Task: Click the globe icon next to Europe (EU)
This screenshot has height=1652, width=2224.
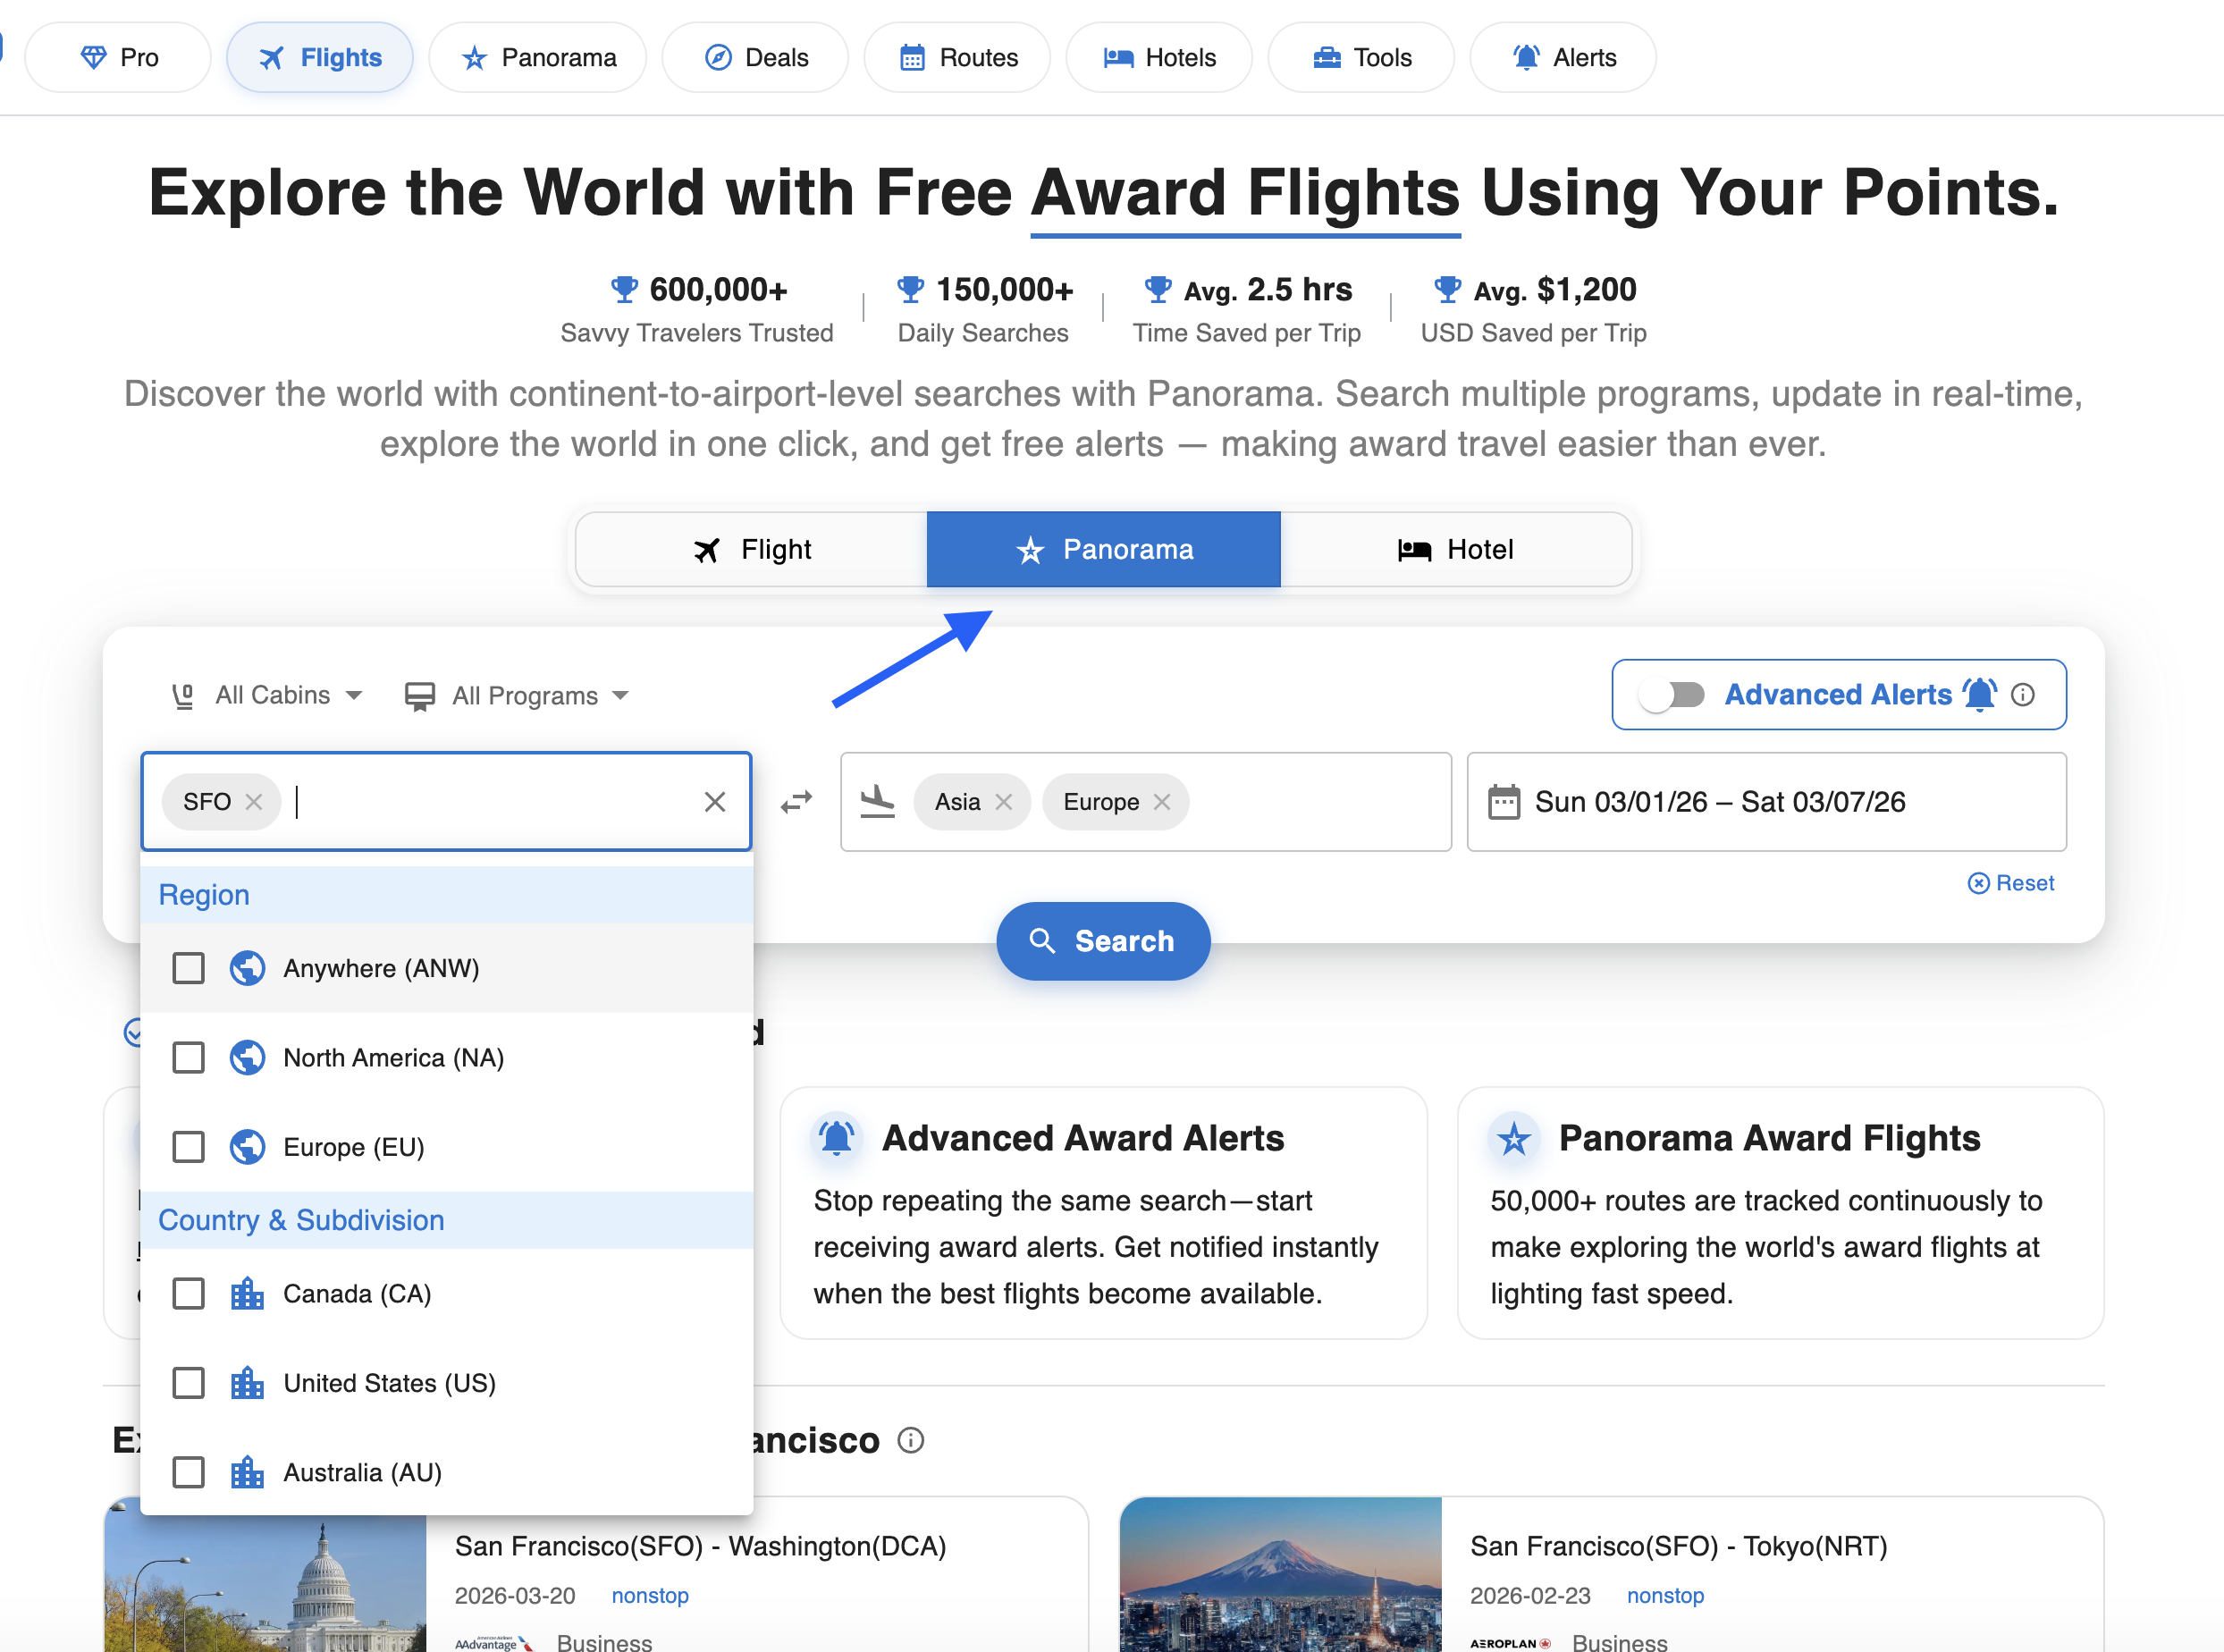Action: tap(247, 1147)
